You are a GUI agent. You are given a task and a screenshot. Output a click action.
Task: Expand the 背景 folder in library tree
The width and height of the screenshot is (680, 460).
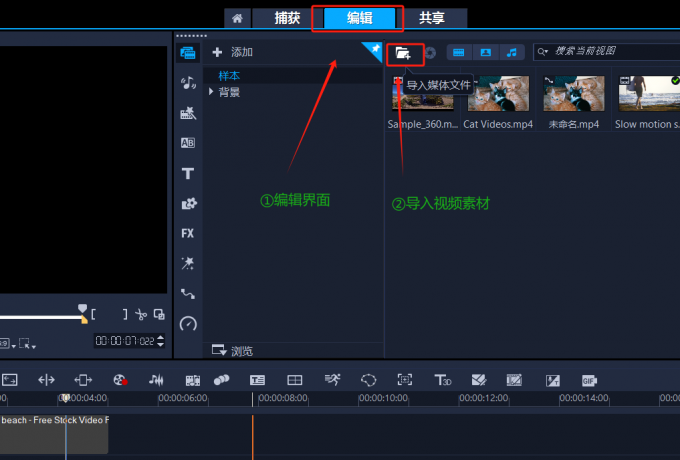[211, 92]
